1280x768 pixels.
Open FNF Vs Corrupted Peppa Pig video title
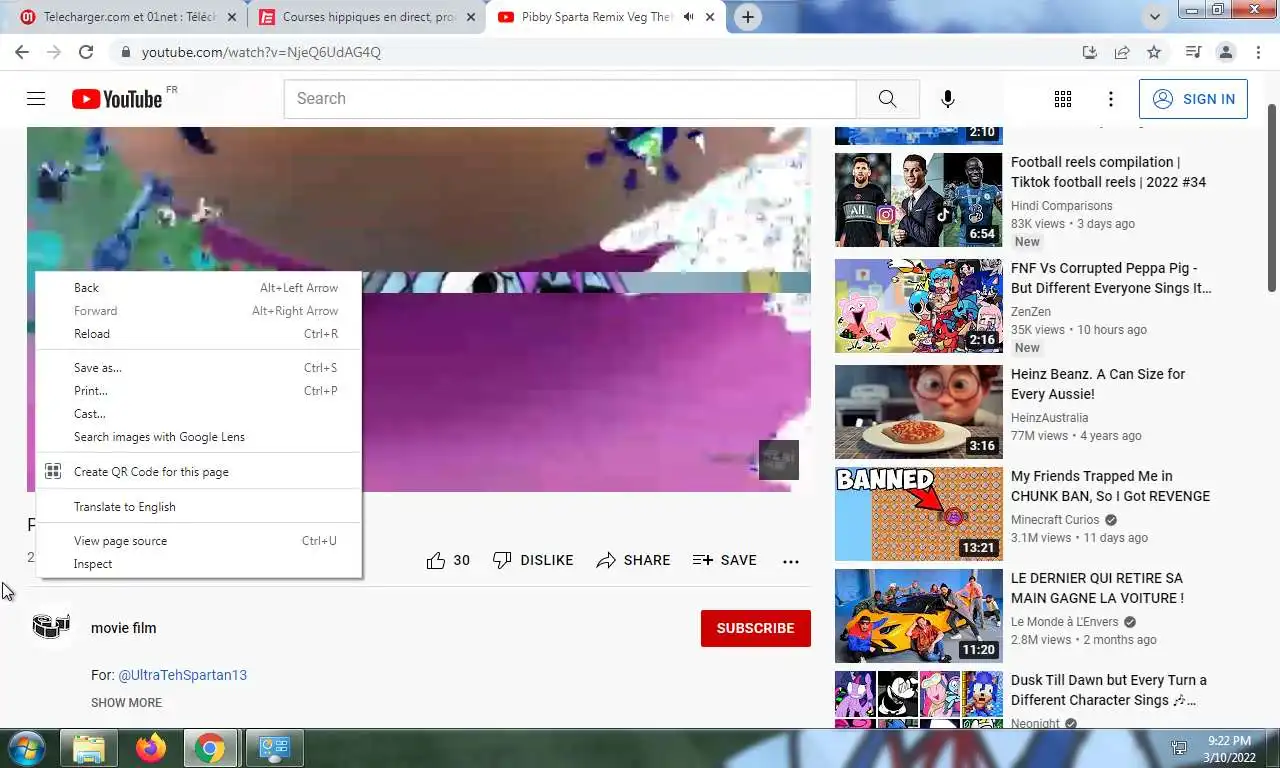click(1110, 278)
